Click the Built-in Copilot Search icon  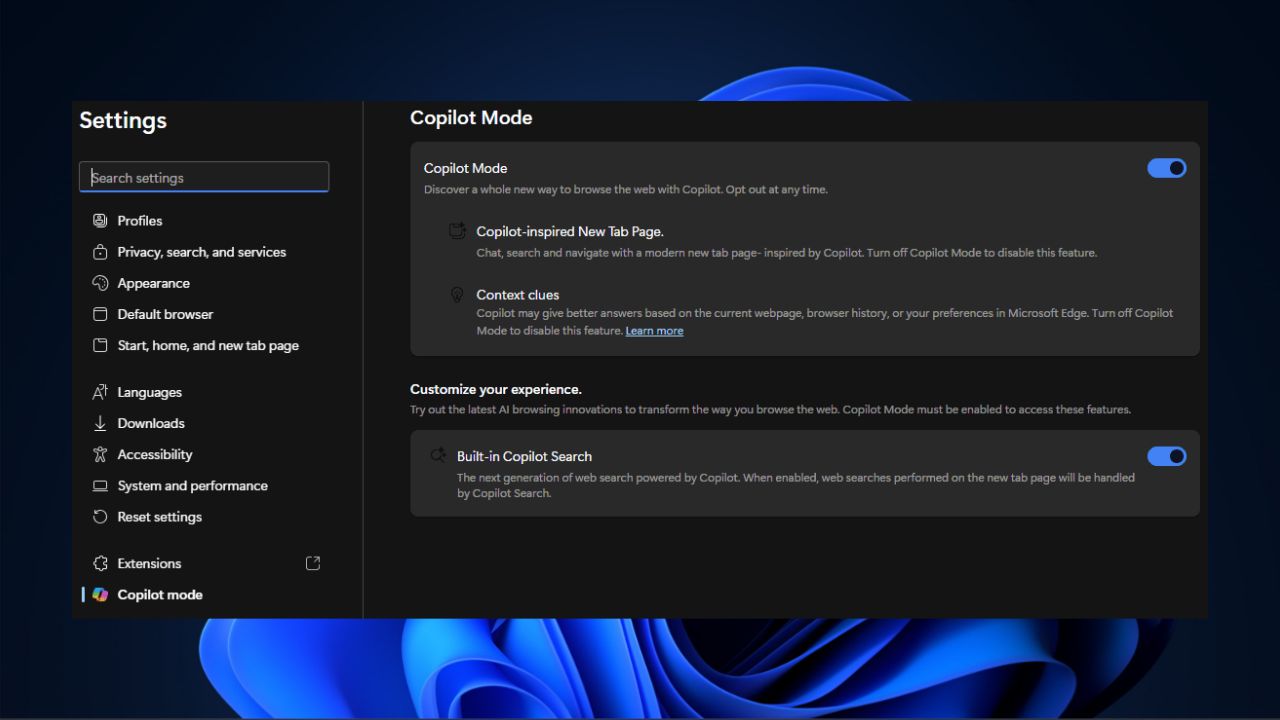[437, 455]
